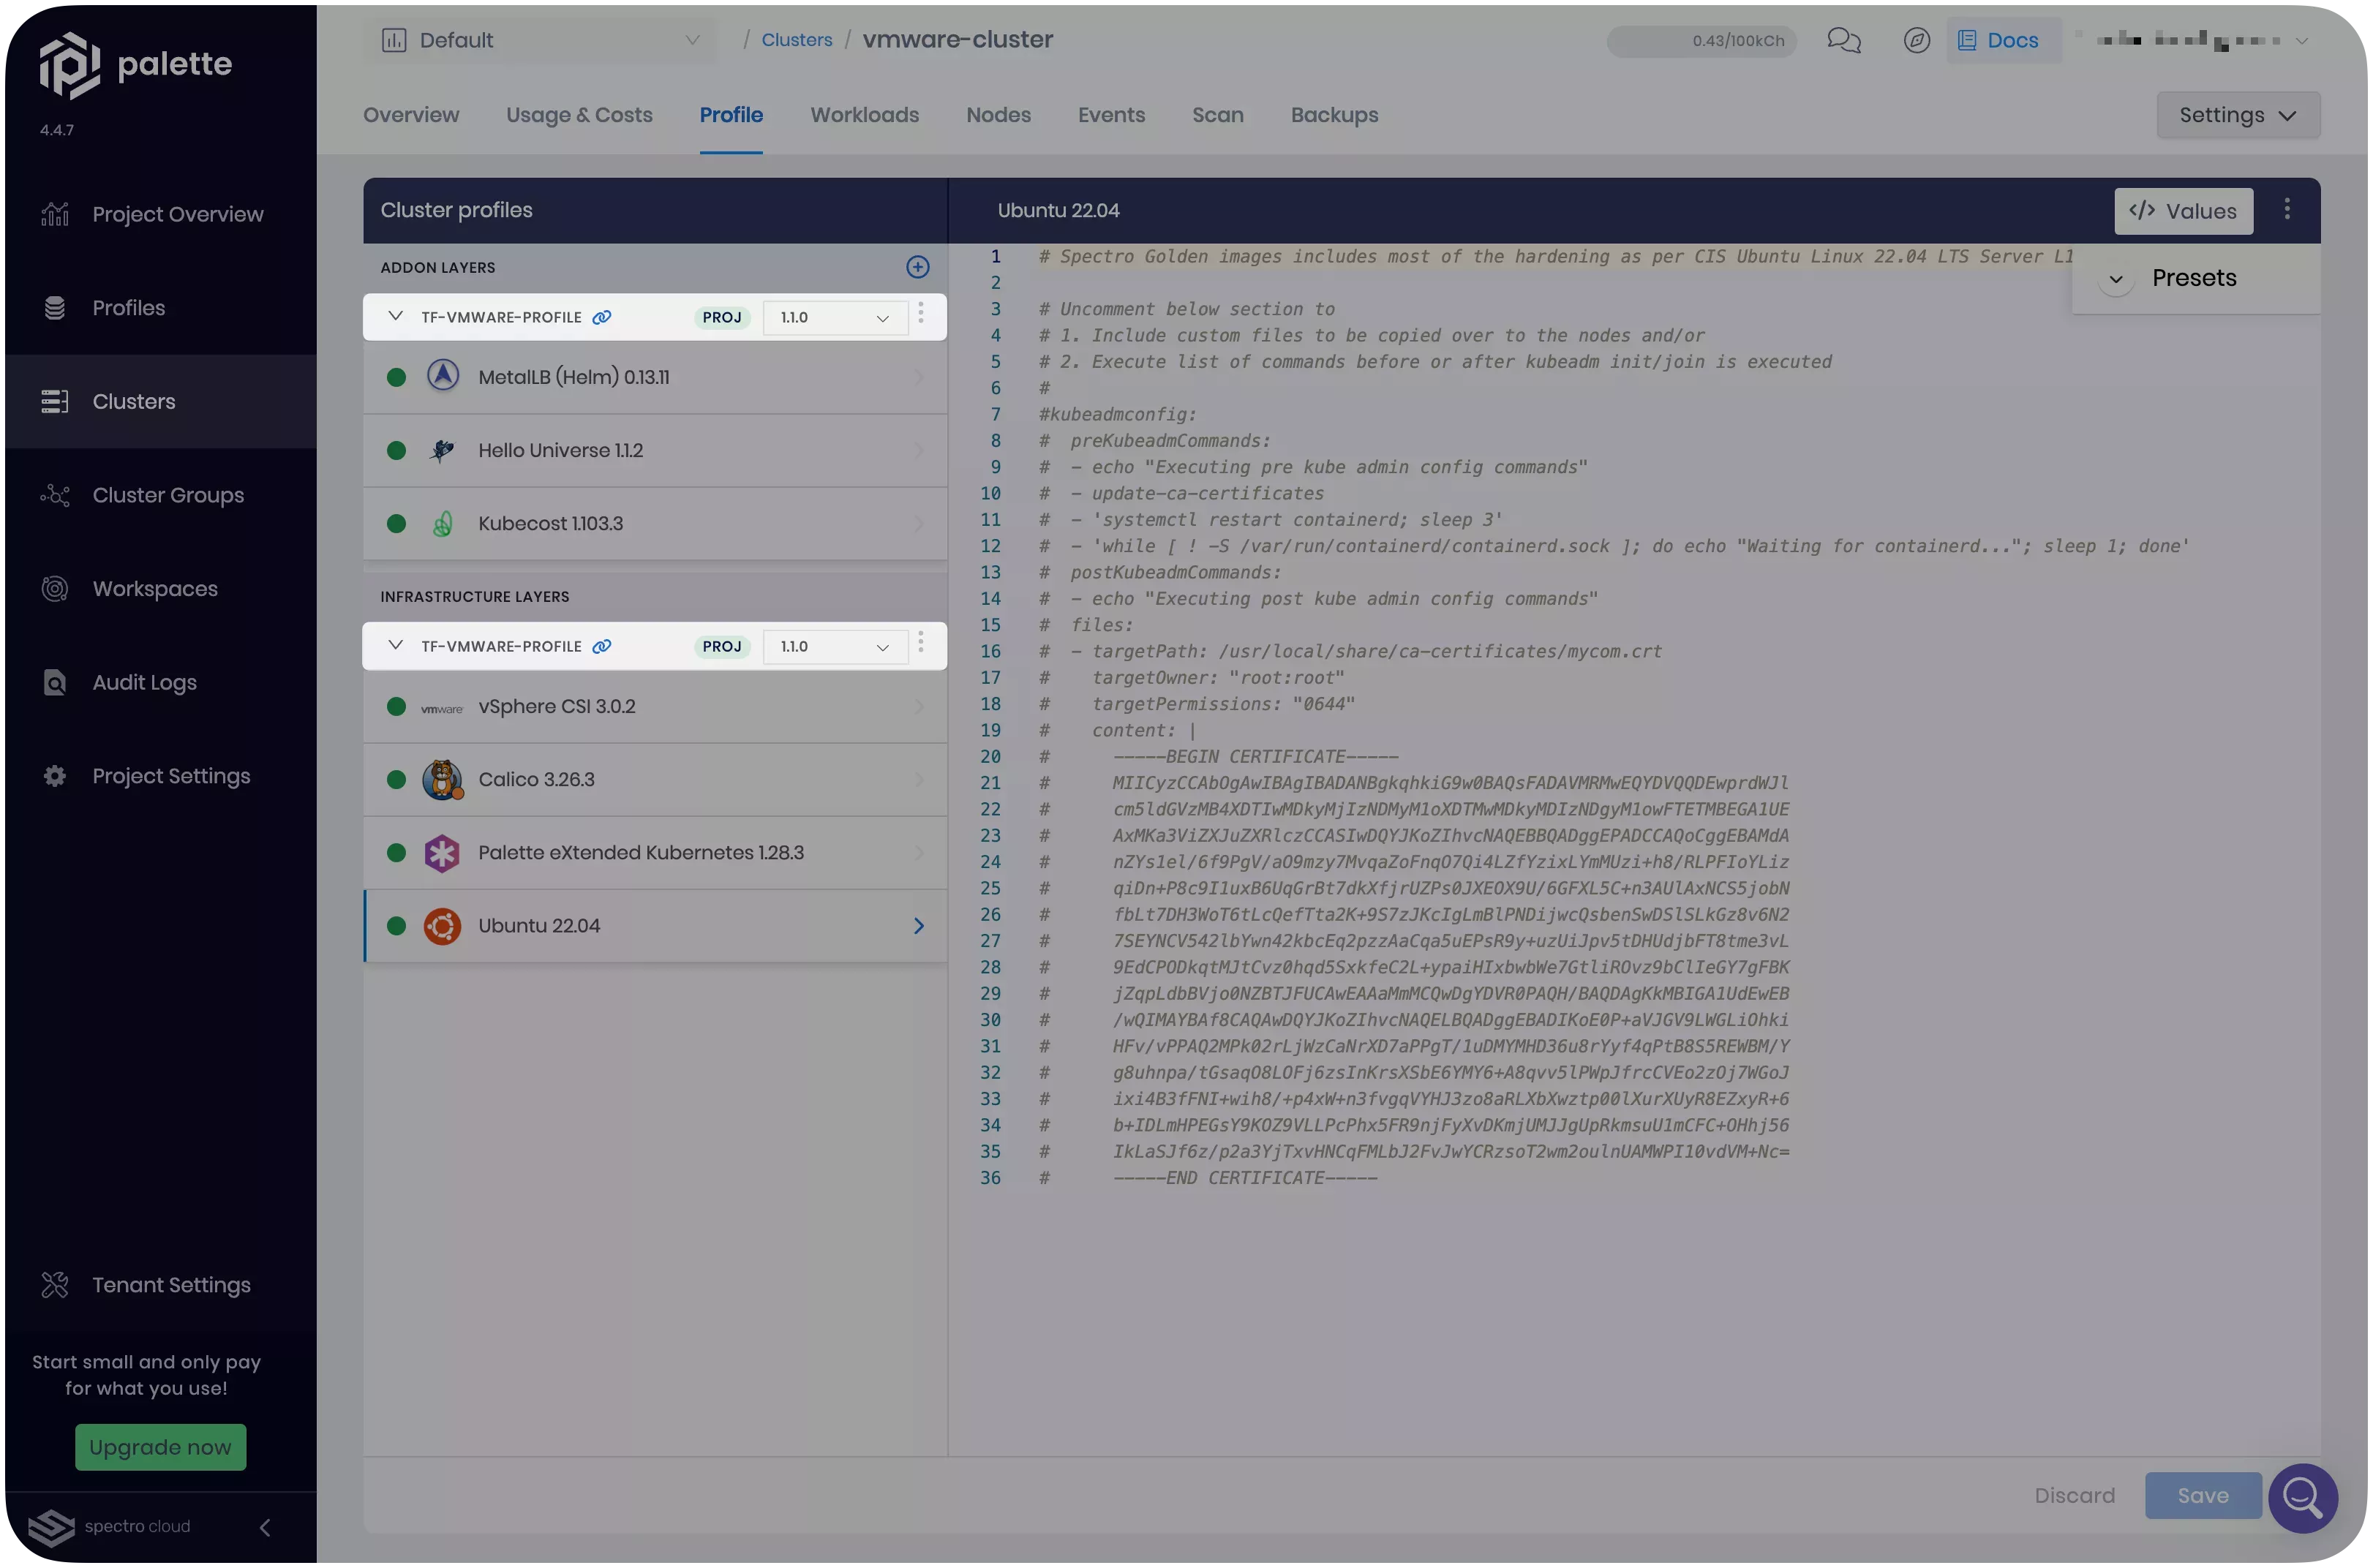This screenshot has height=1568, width=2373.
Task: Click the spectro cloud footer logo
Action: [x=110, y=1527]
